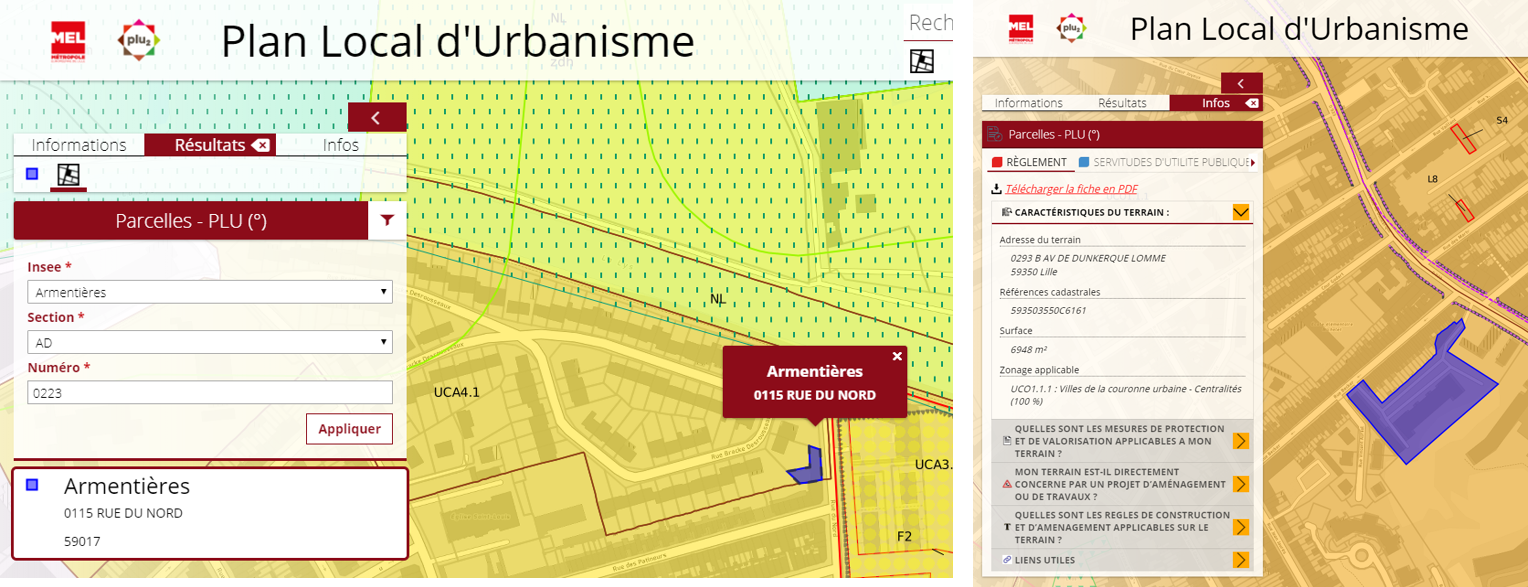Click the parcel search icon under Résultats tab
Viewport: 1528px width, 587px height.
pyautogui.click(x=69, y=174)
